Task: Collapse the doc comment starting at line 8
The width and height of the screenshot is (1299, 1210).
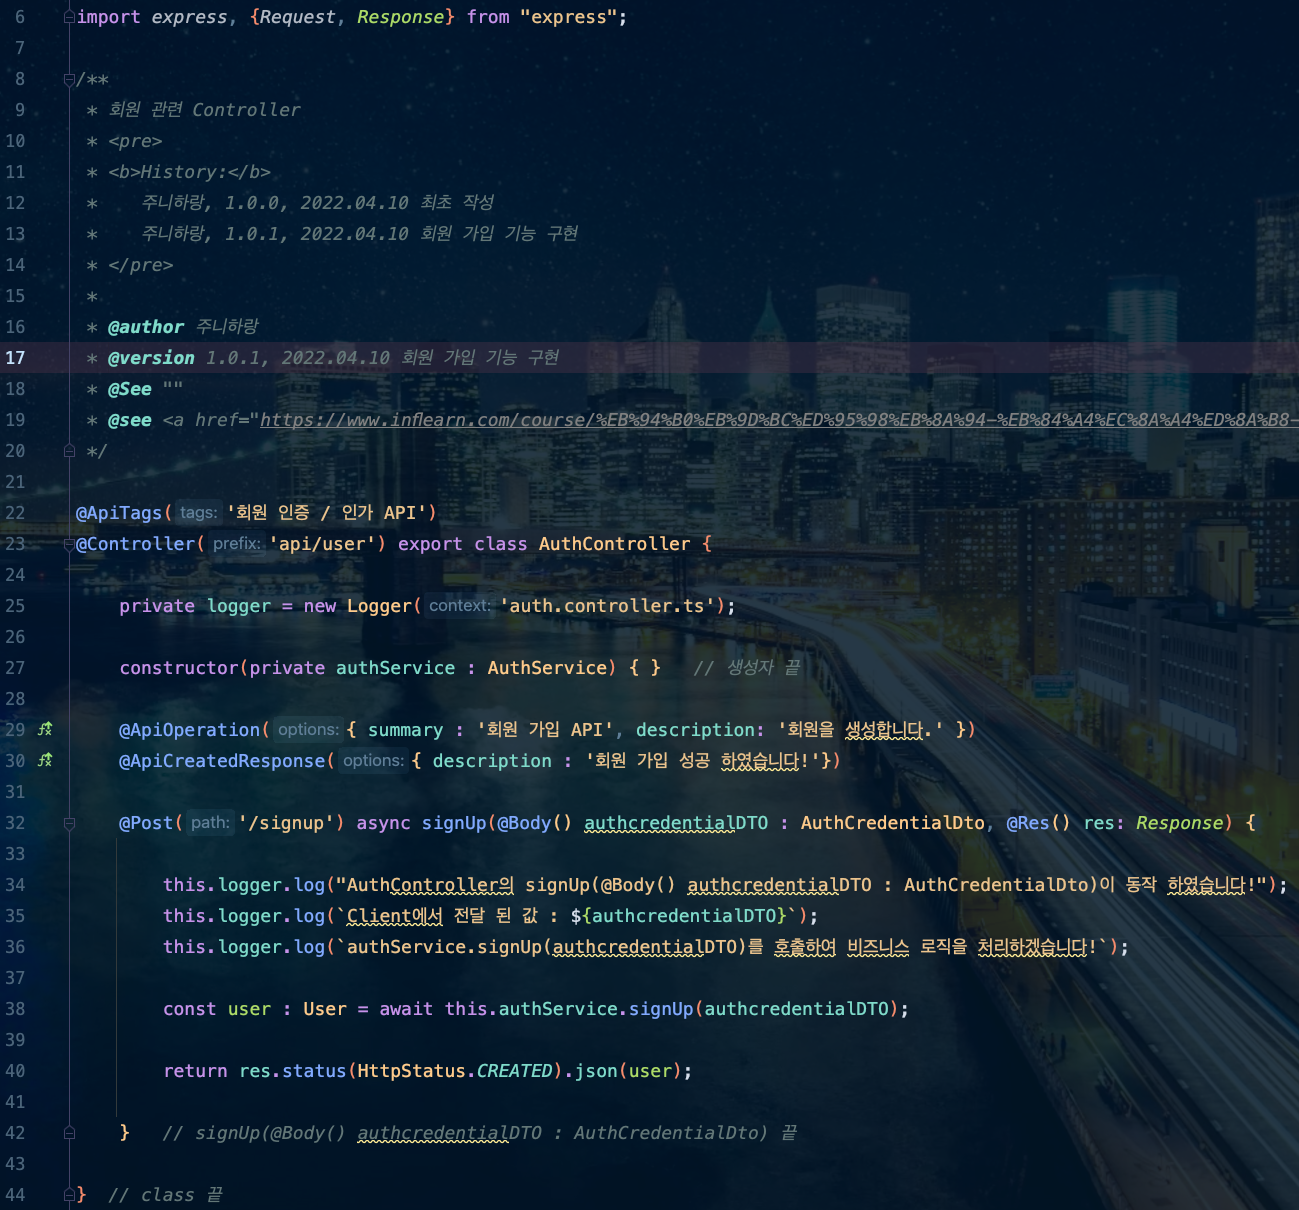Action: (x=69, y=79)
